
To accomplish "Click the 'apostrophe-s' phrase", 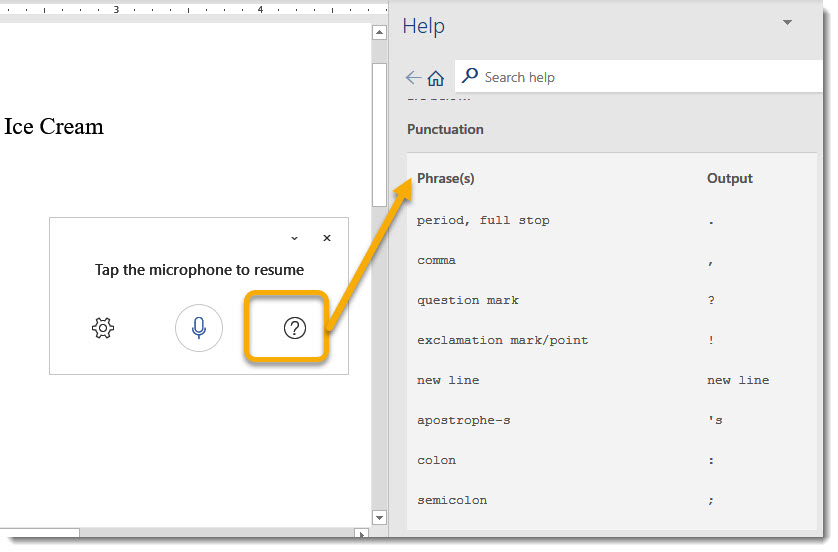I will click(x=463, y=421).
